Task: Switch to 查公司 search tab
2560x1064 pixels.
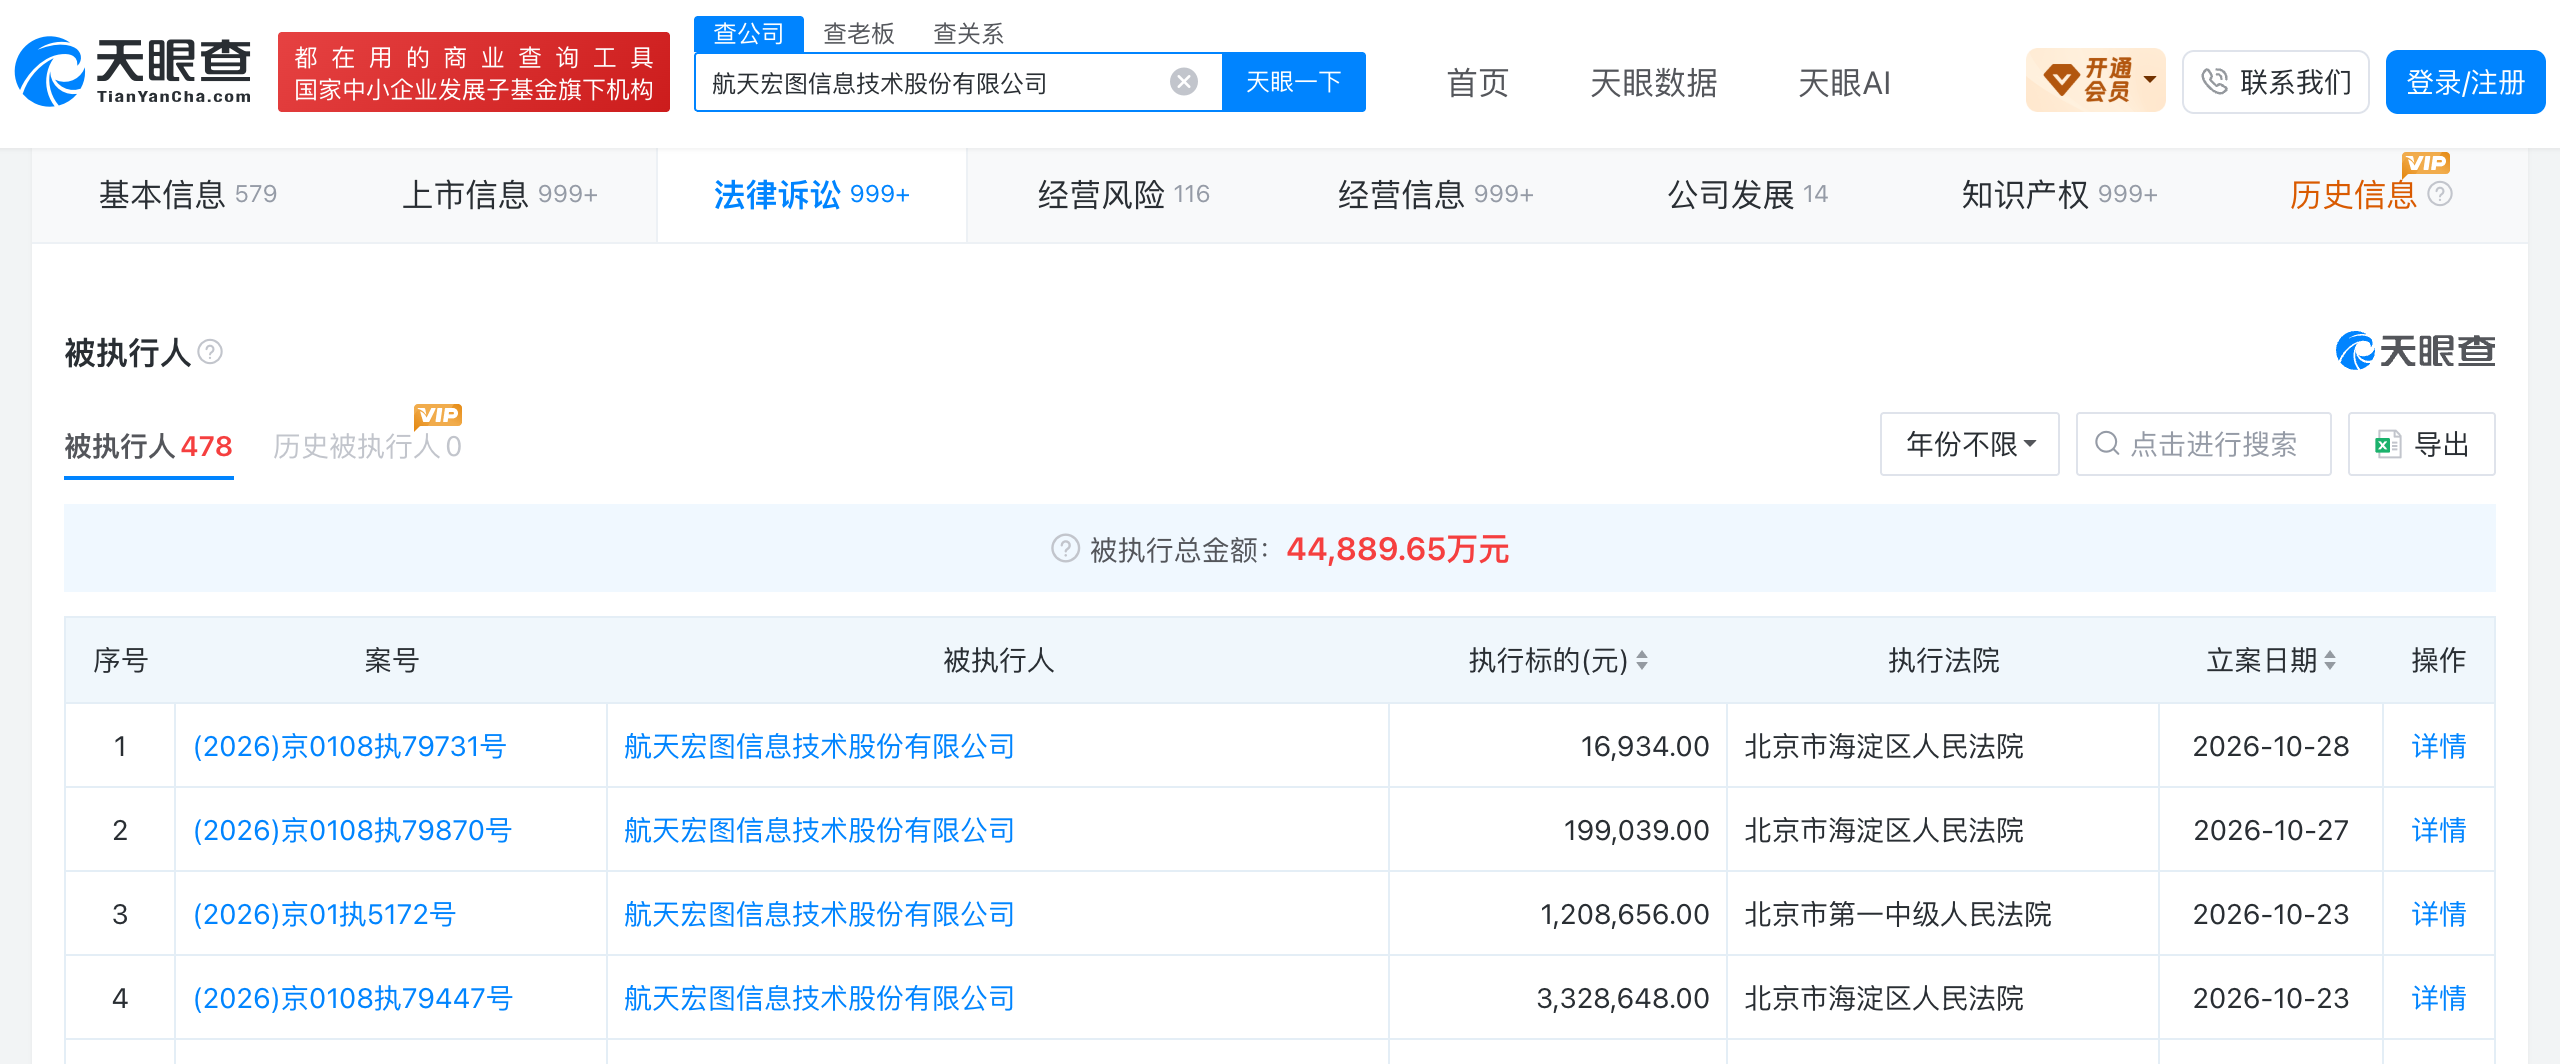Action: [749, 34]
